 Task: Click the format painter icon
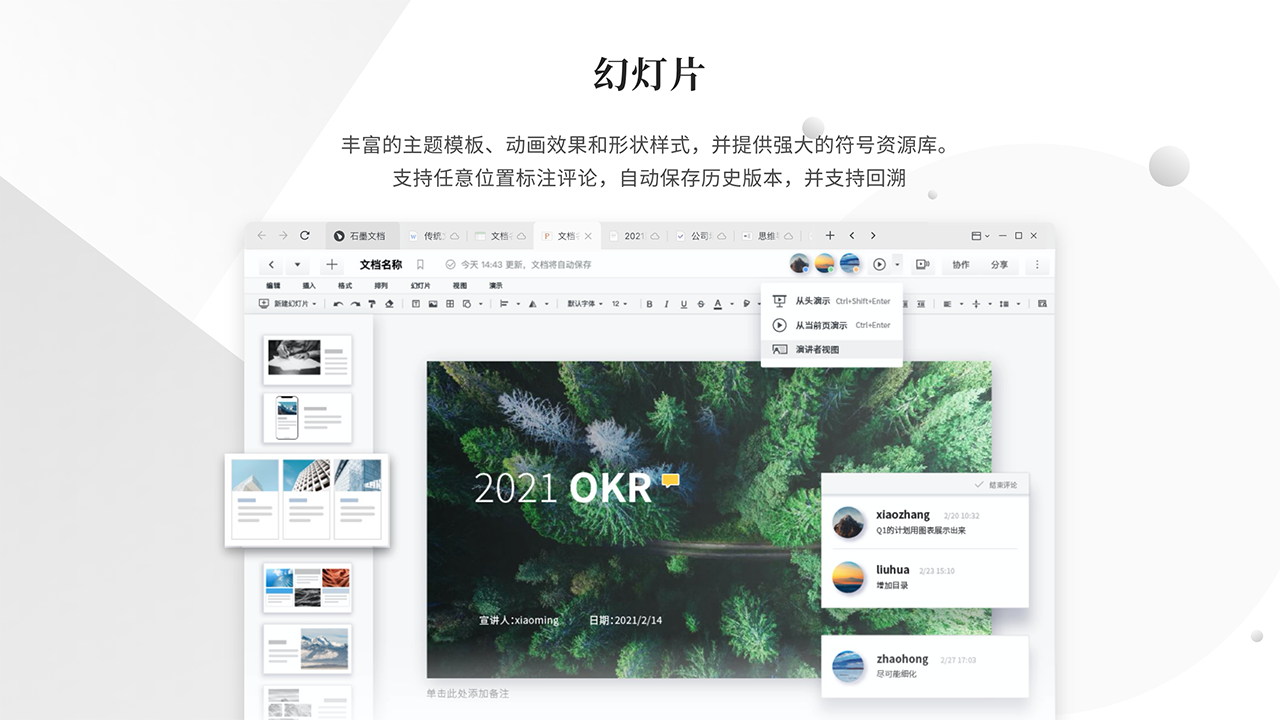371,304
